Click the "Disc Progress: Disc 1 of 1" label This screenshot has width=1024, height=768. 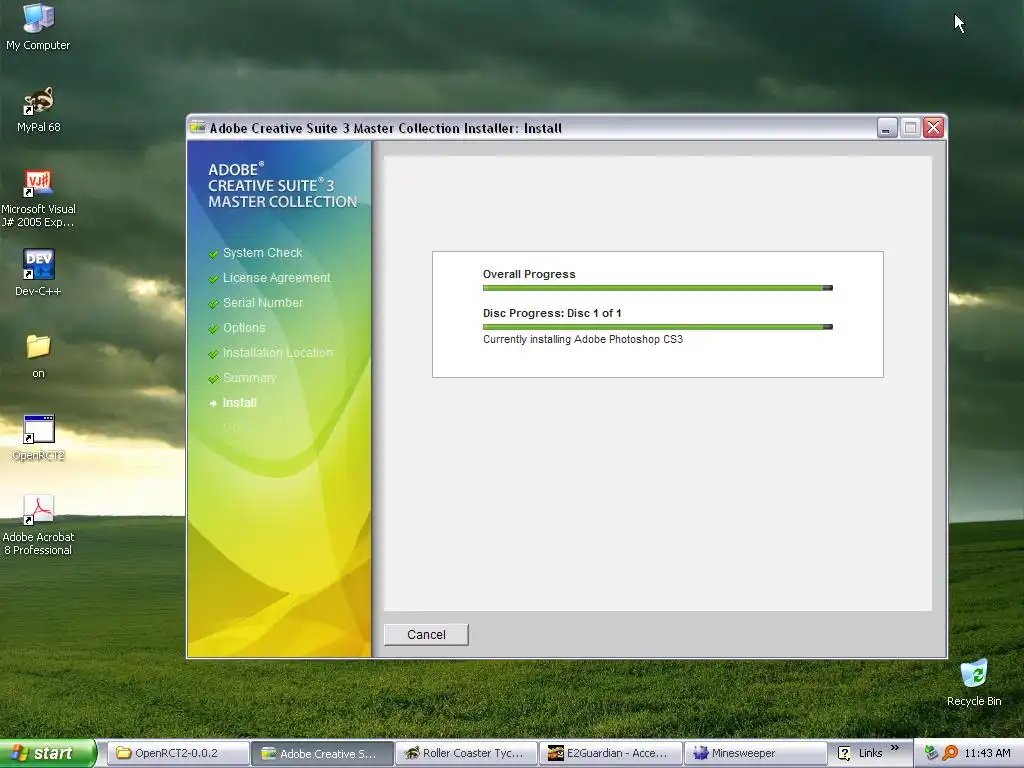coord(552,313)
